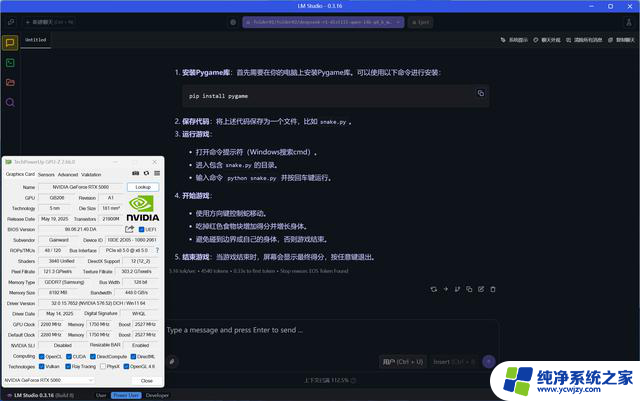The image size is (640, 401).
Task: Refresh GPU-Z data with refresh icon
Action: [x=146, y=173]
